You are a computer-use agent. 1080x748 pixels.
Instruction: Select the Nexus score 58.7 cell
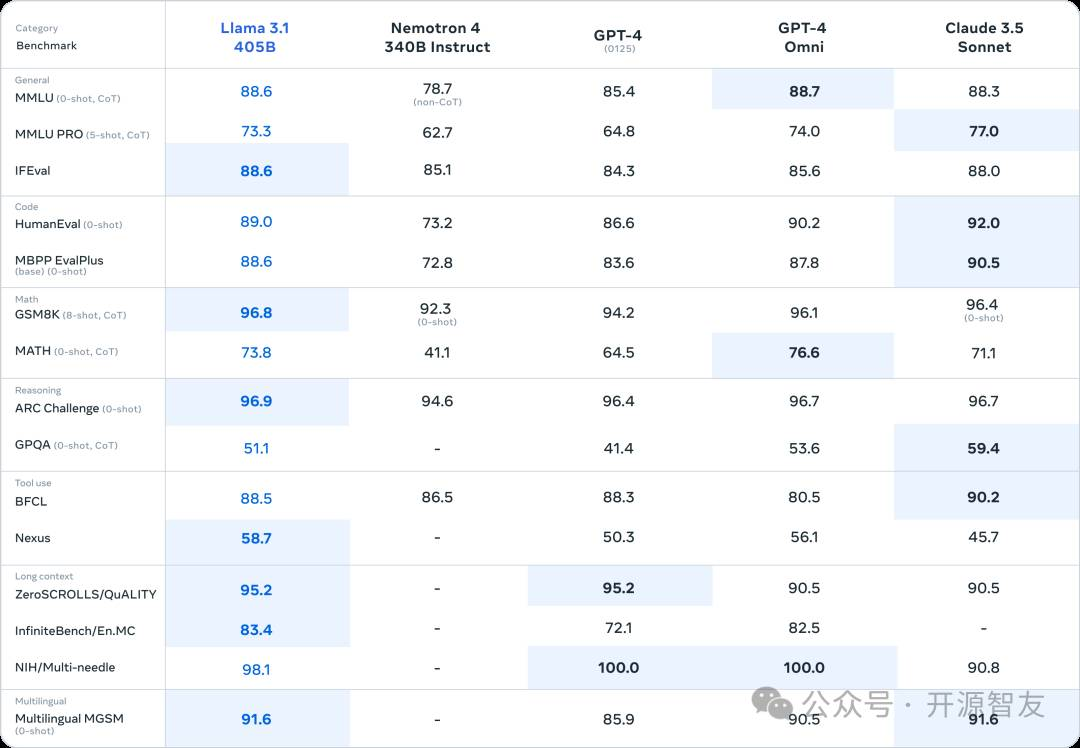coord(257,538)
